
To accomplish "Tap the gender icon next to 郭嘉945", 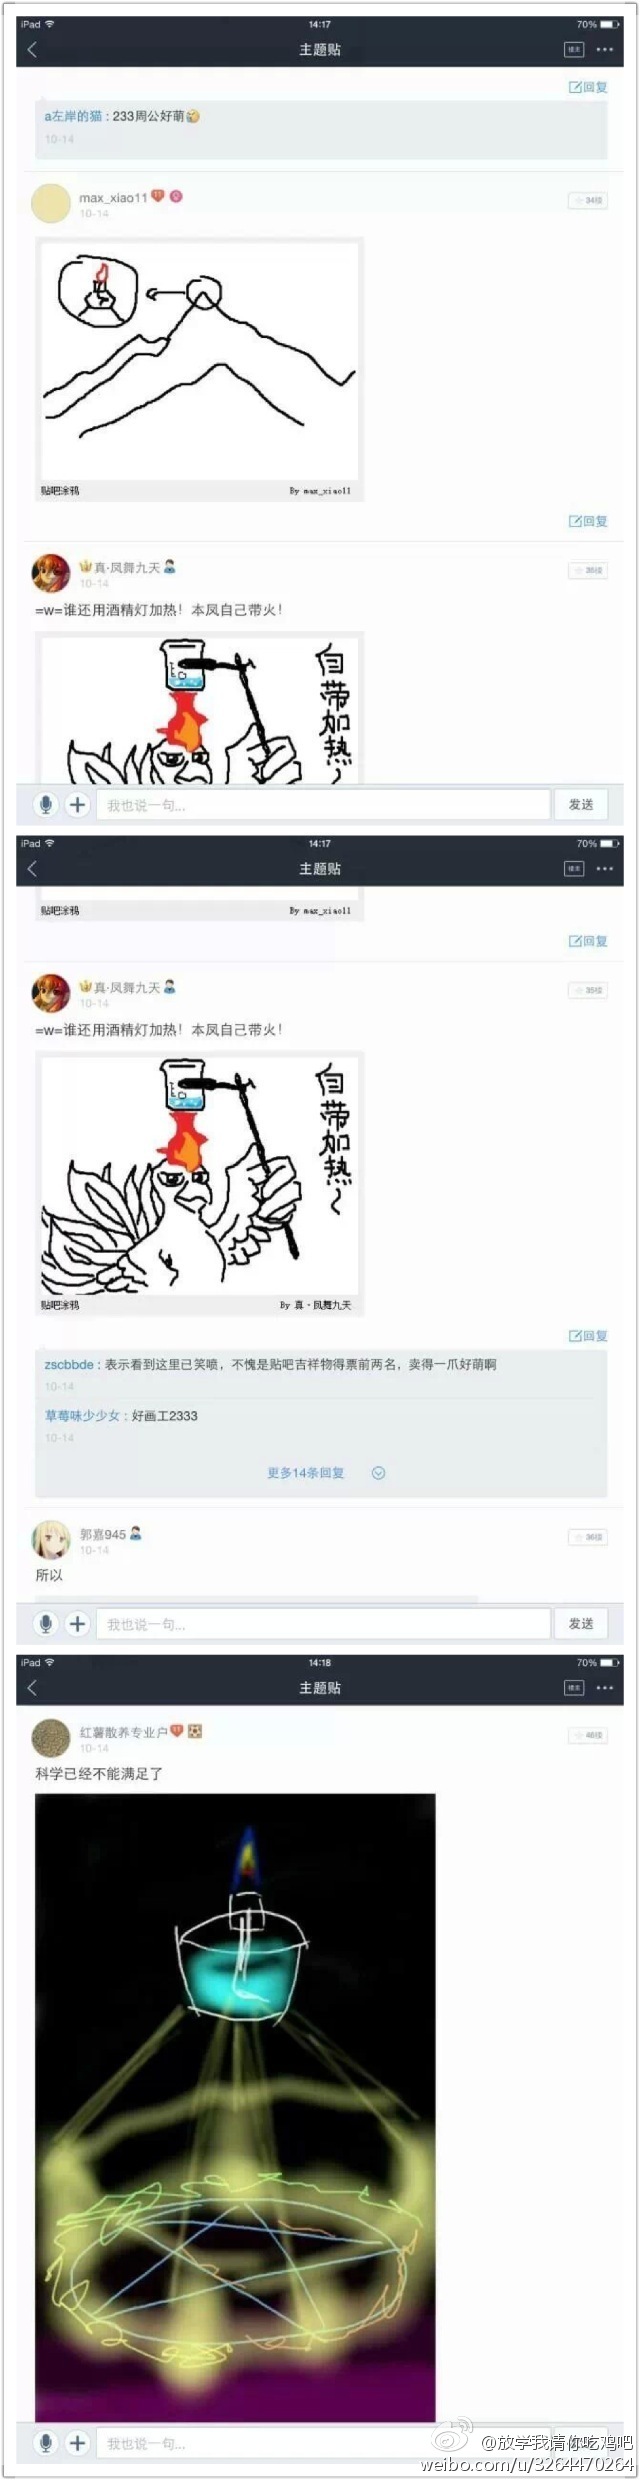I will 136,1533.
